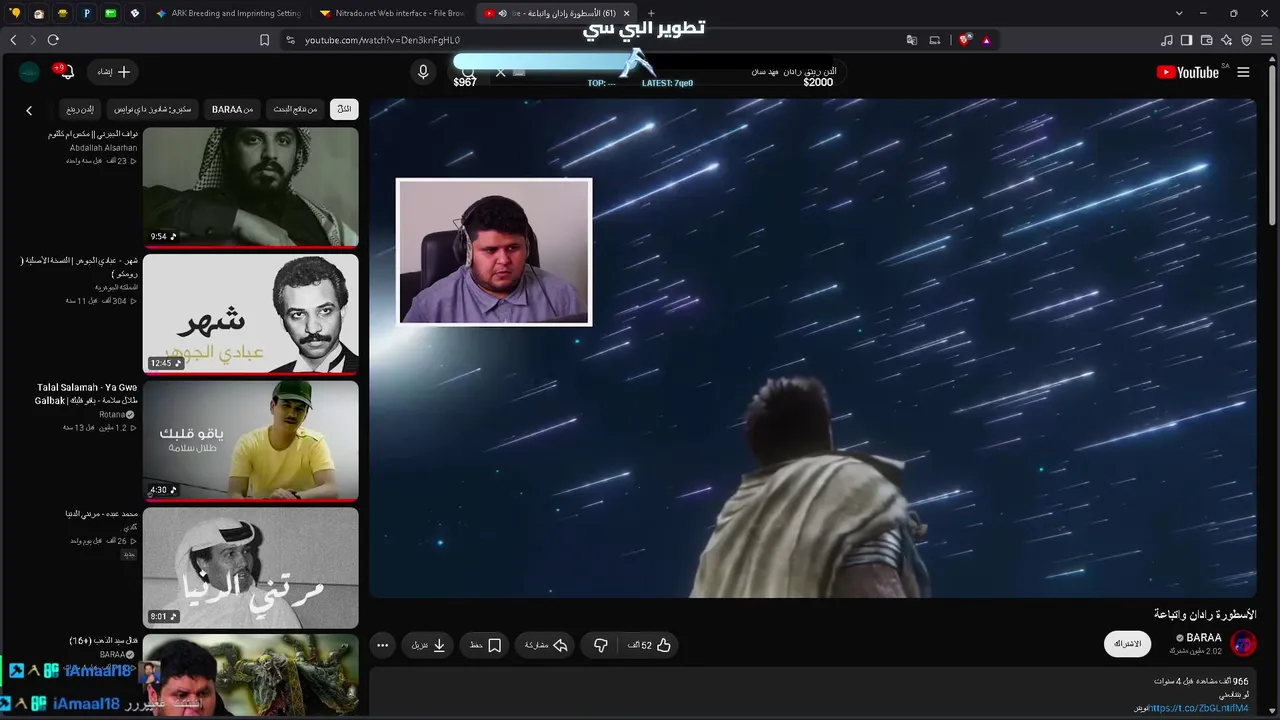The height and width of the screenshot is (720, 1280).
Task: Click the main video player
Action: click(x=813, y=348)
